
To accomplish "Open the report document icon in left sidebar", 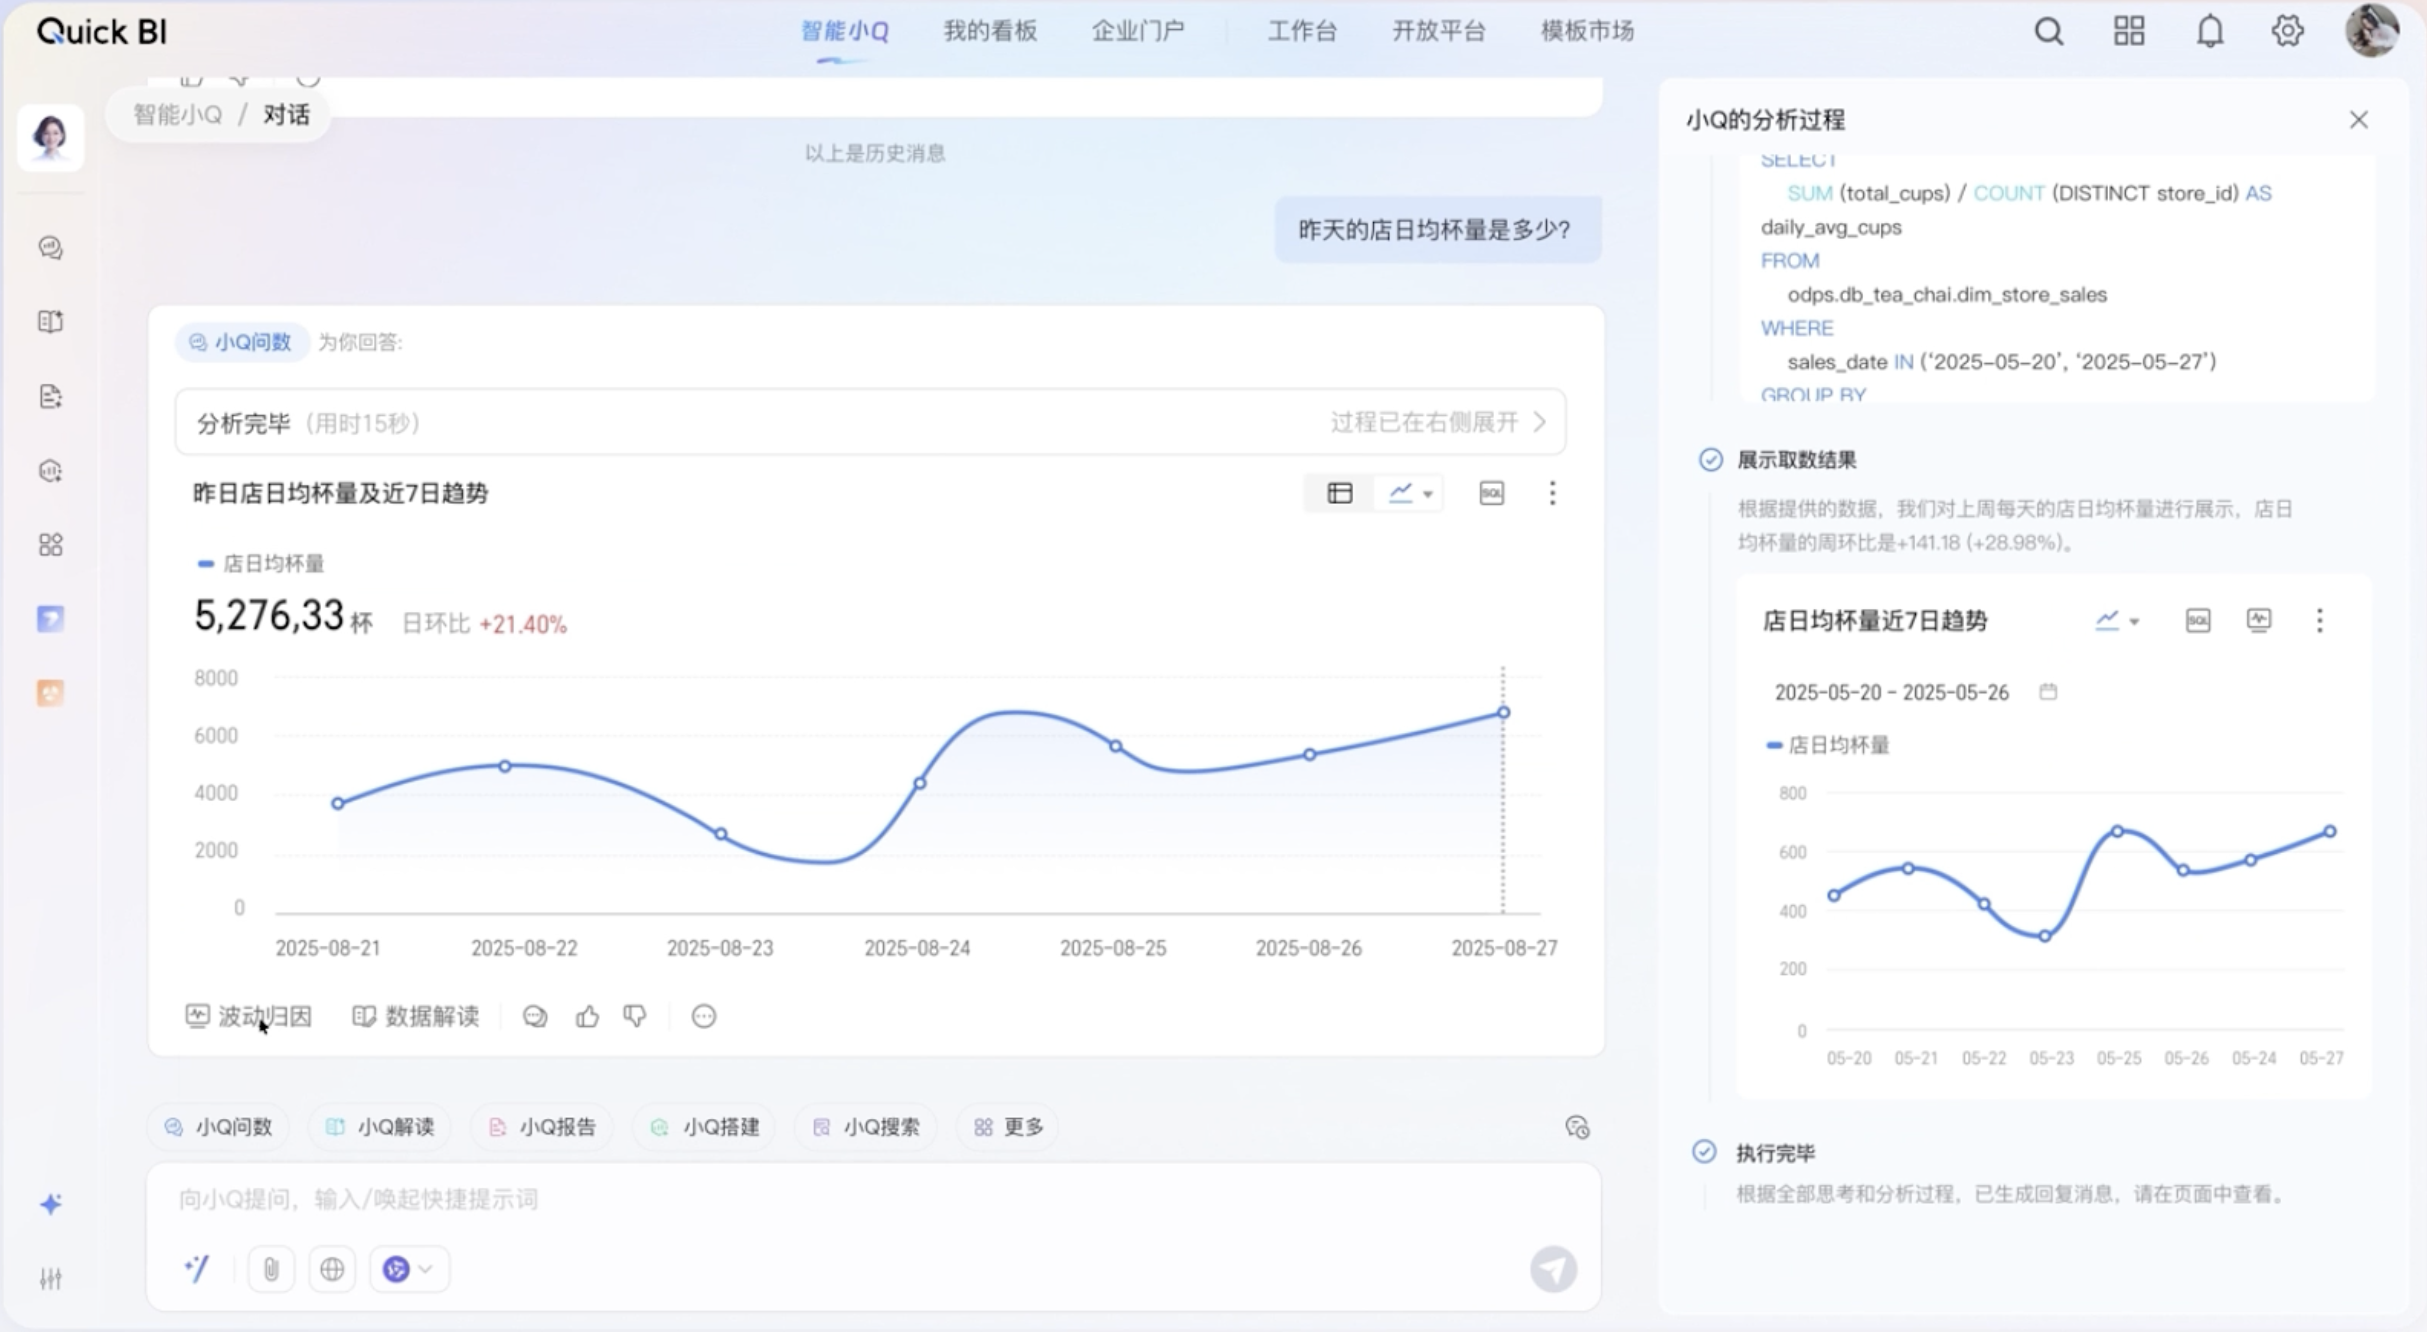I will point(51,396).
